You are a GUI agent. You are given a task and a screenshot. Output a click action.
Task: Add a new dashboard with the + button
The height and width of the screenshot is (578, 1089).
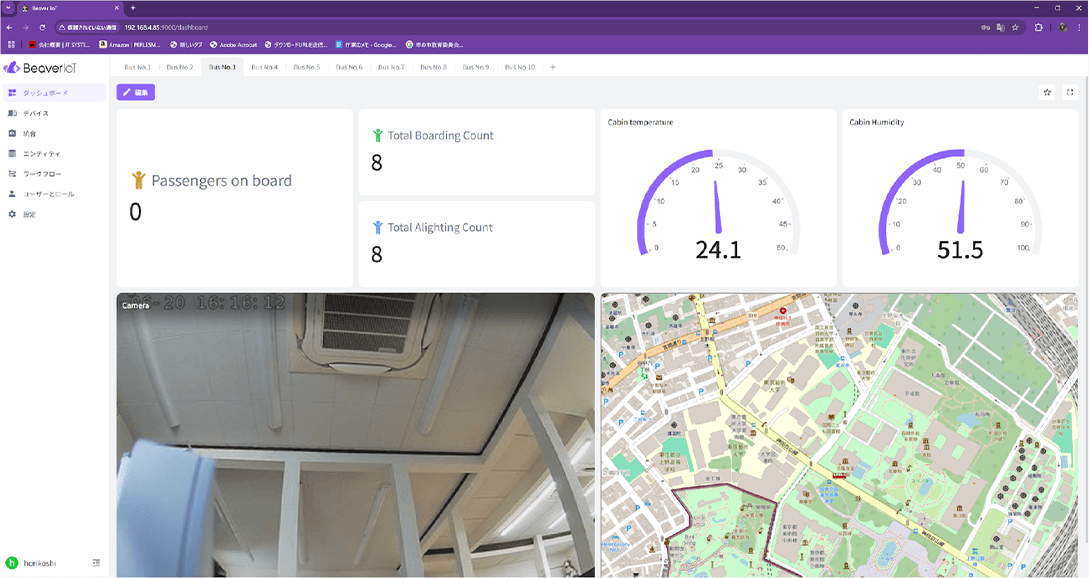(552, 67)
